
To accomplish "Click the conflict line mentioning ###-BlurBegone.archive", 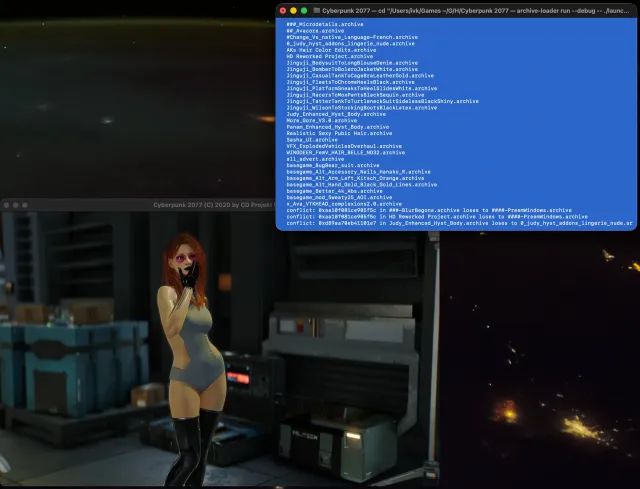I will coord(429,210).
